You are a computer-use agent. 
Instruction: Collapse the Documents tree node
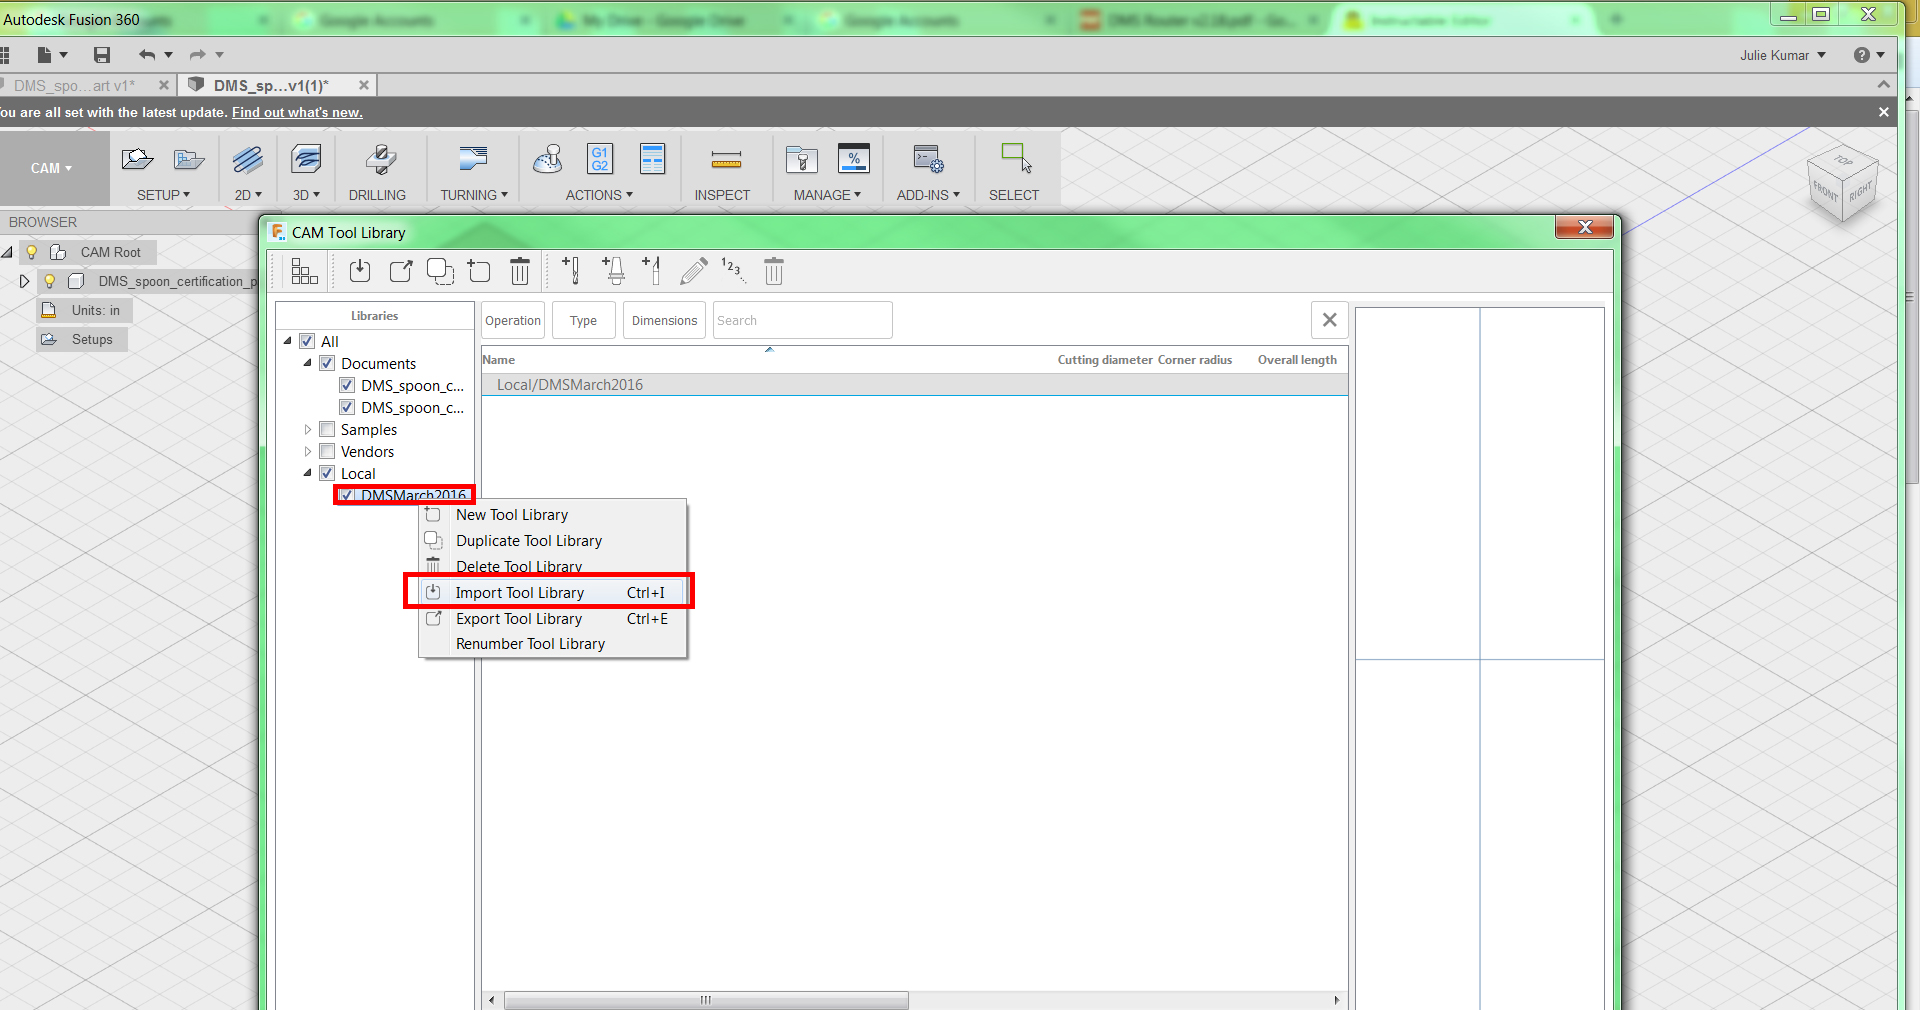click(x=308, y=363)
